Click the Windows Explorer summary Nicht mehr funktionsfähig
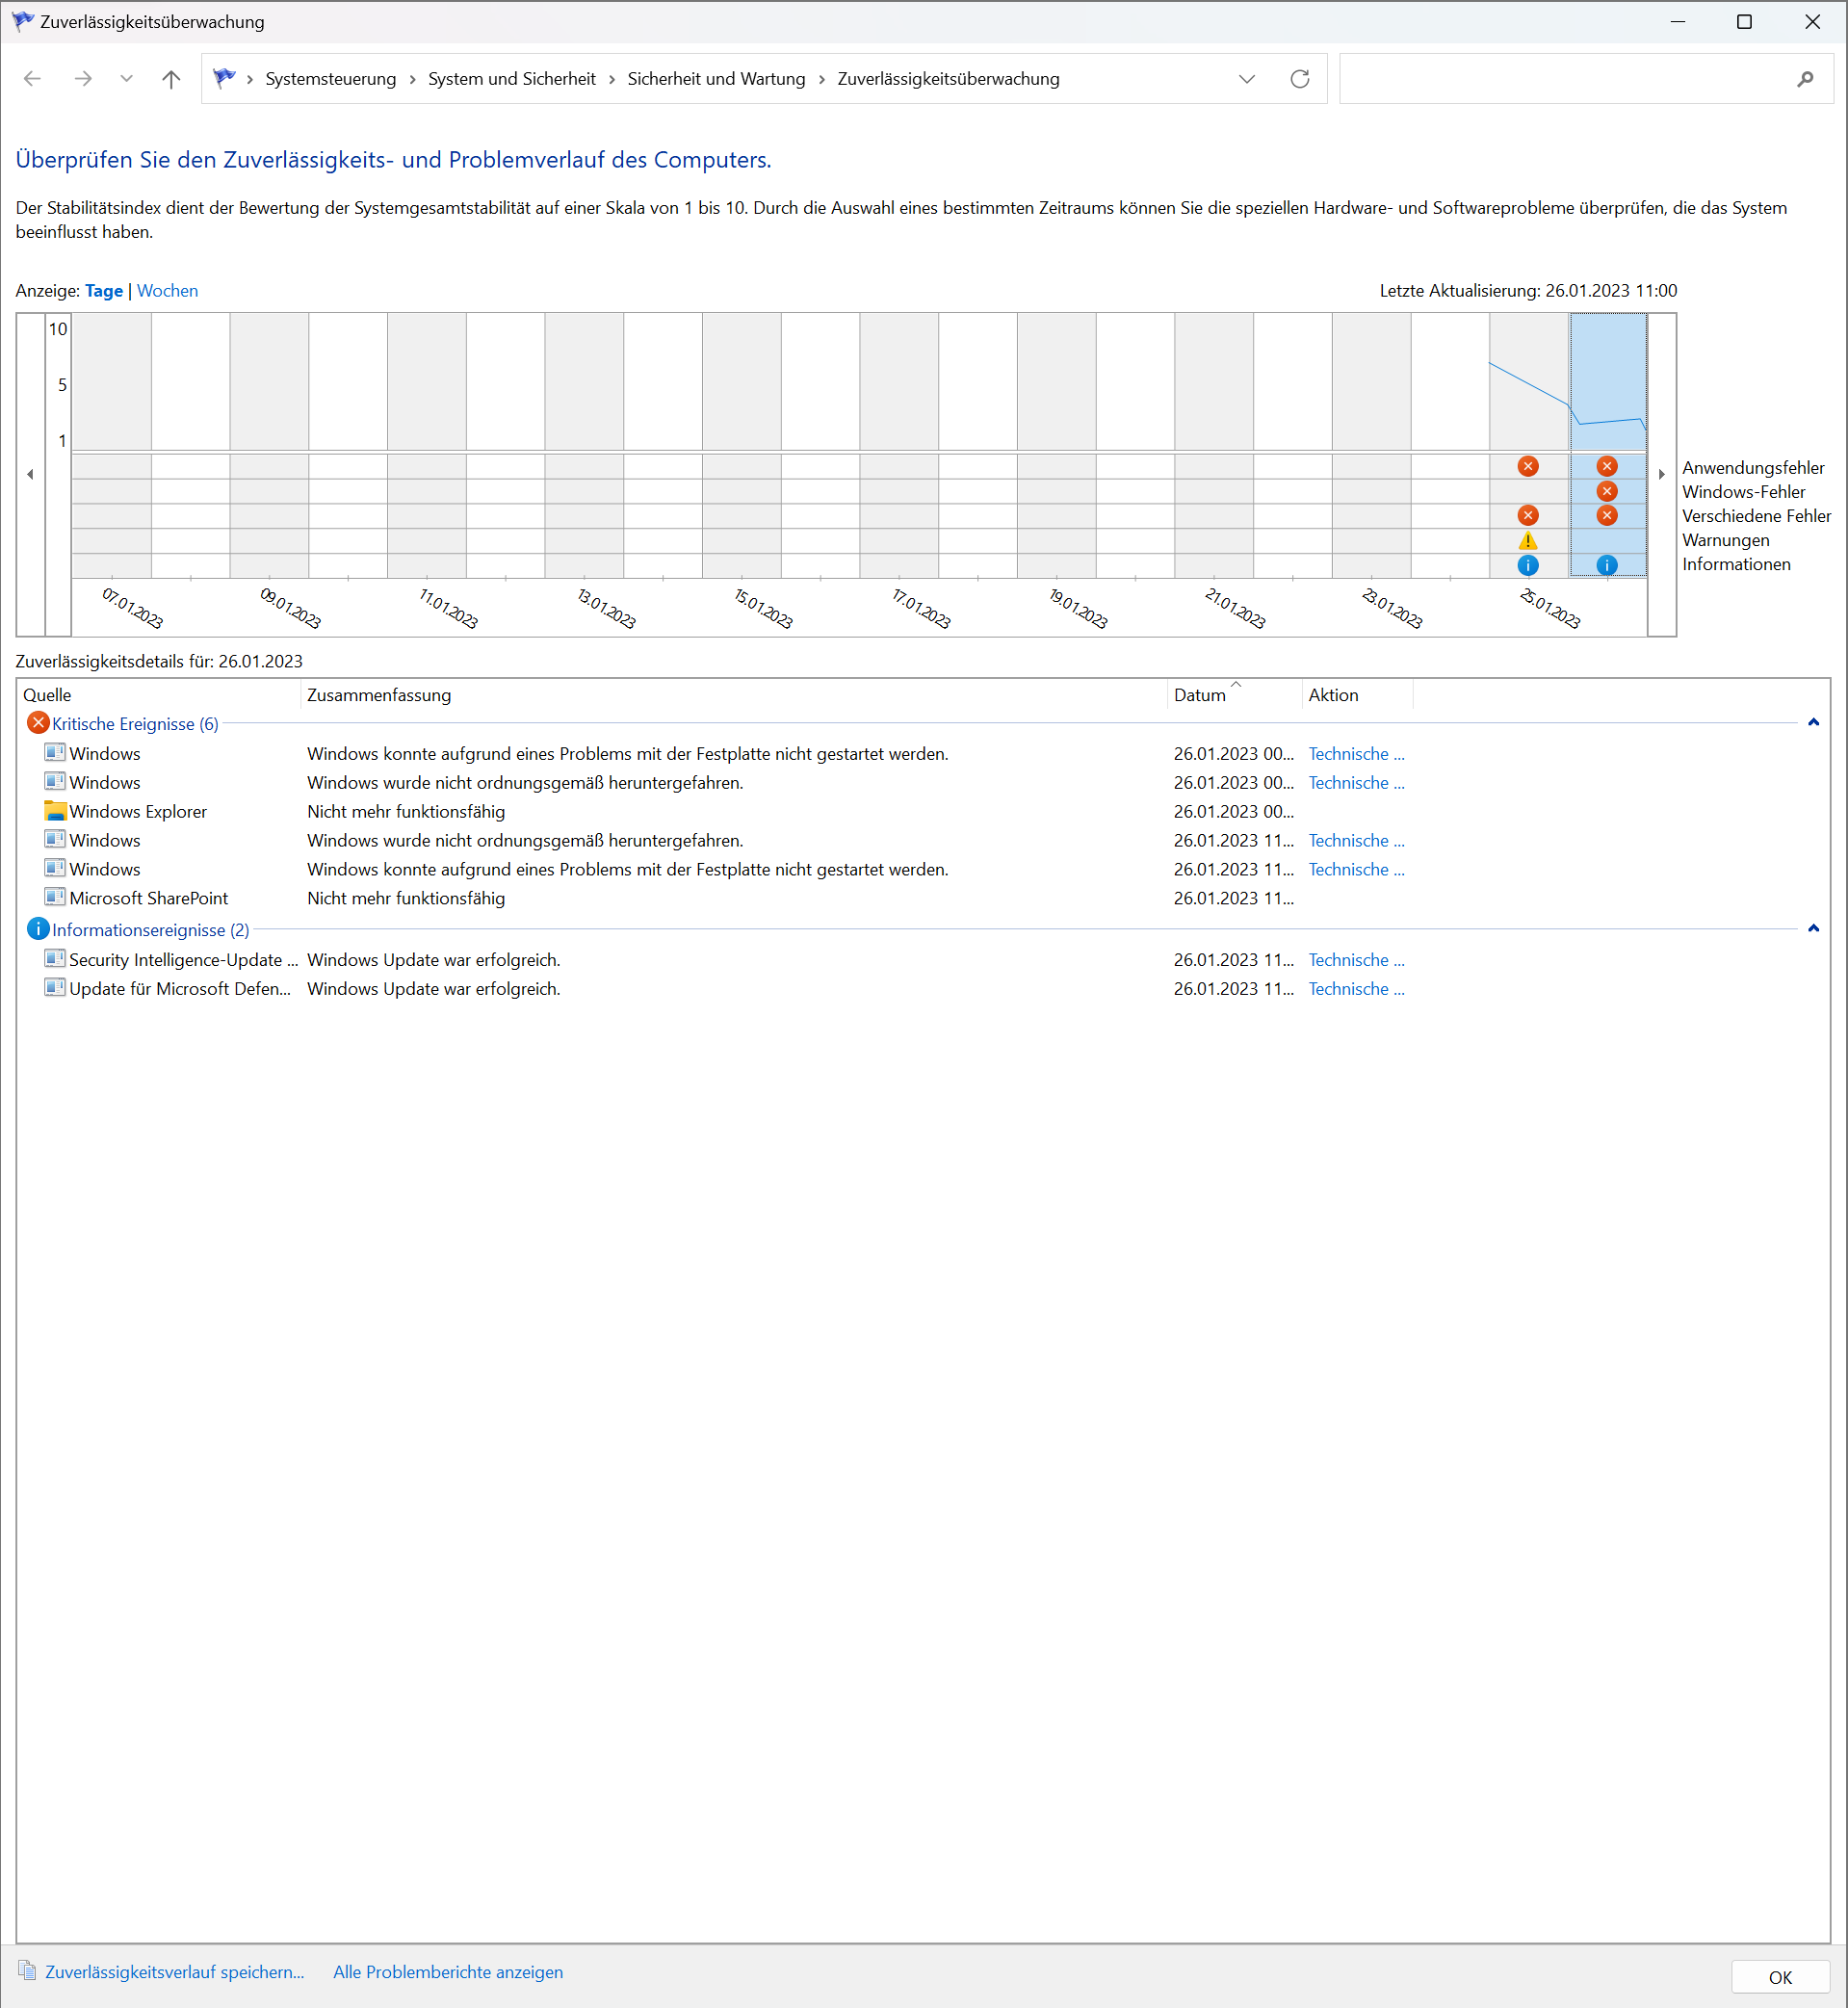Screen dimensions: 1848x2008 [406, 812]
